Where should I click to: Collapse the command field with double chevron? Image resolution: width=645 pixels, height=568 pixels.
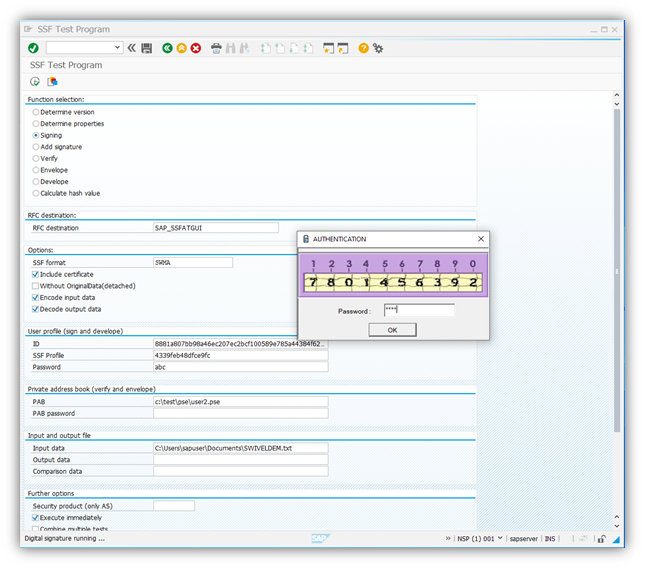click(132, 48)
